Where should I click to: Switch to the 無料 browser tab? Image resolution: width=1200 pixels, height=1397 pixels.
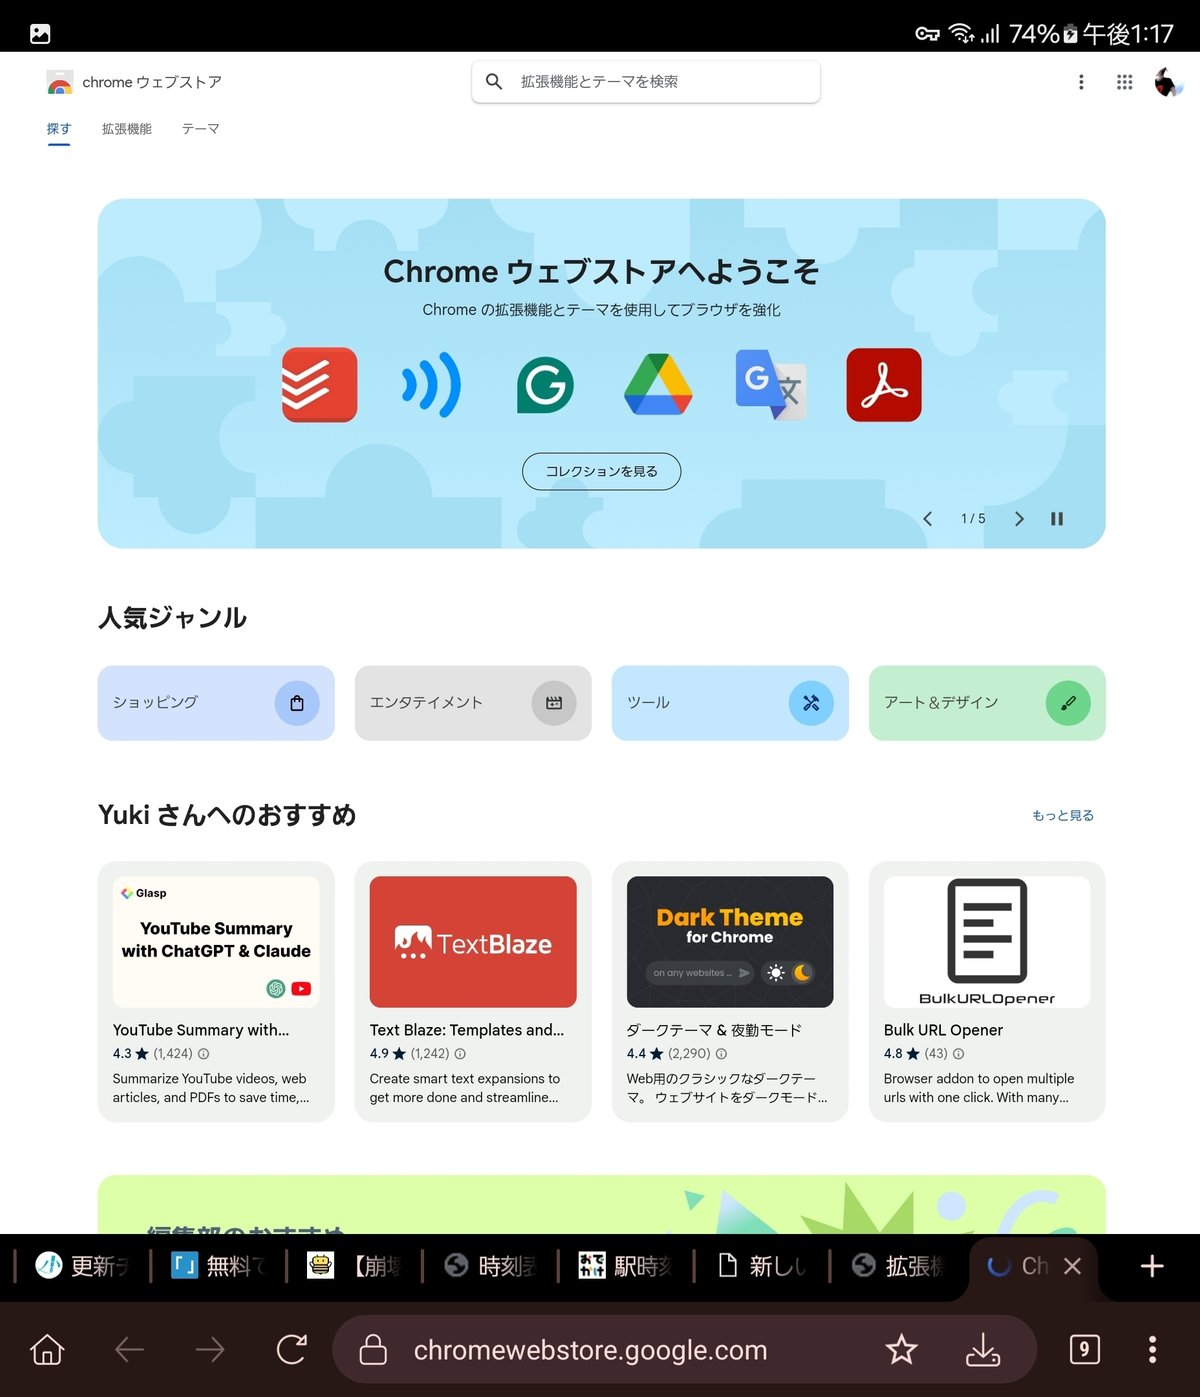219,1266
